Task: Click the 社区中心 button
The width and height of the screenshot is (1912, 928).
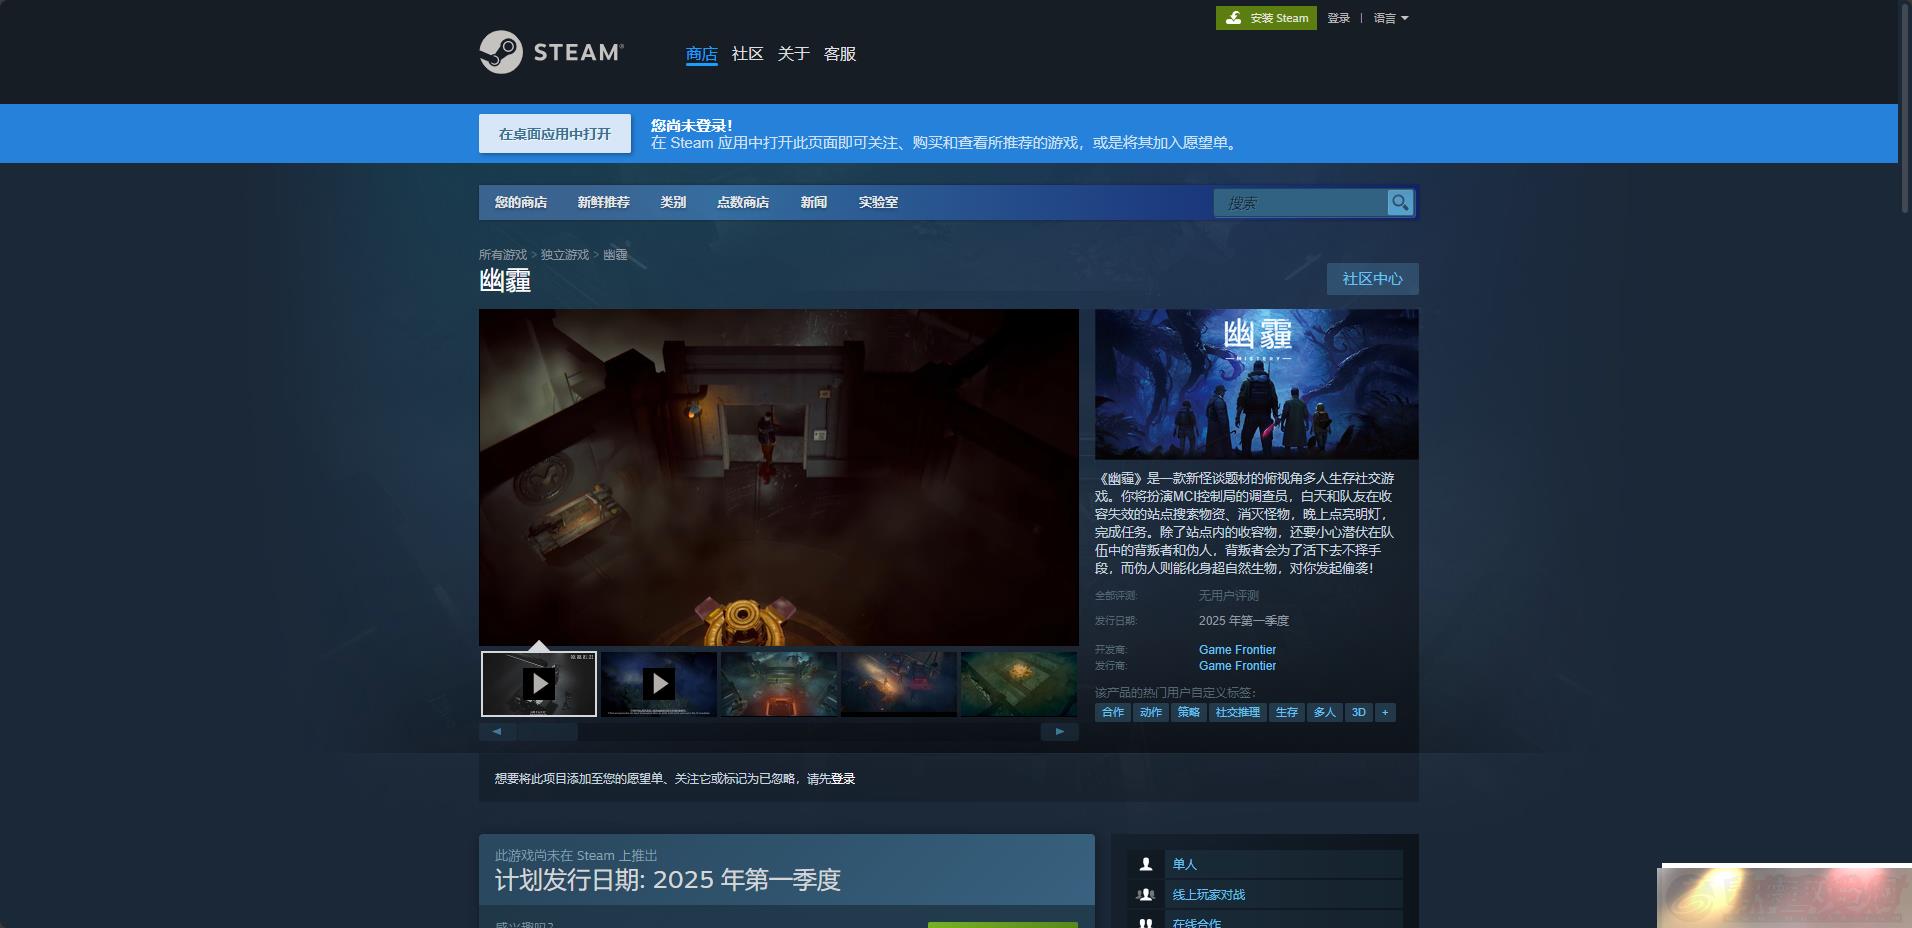Action: (x=1373, y=279)
